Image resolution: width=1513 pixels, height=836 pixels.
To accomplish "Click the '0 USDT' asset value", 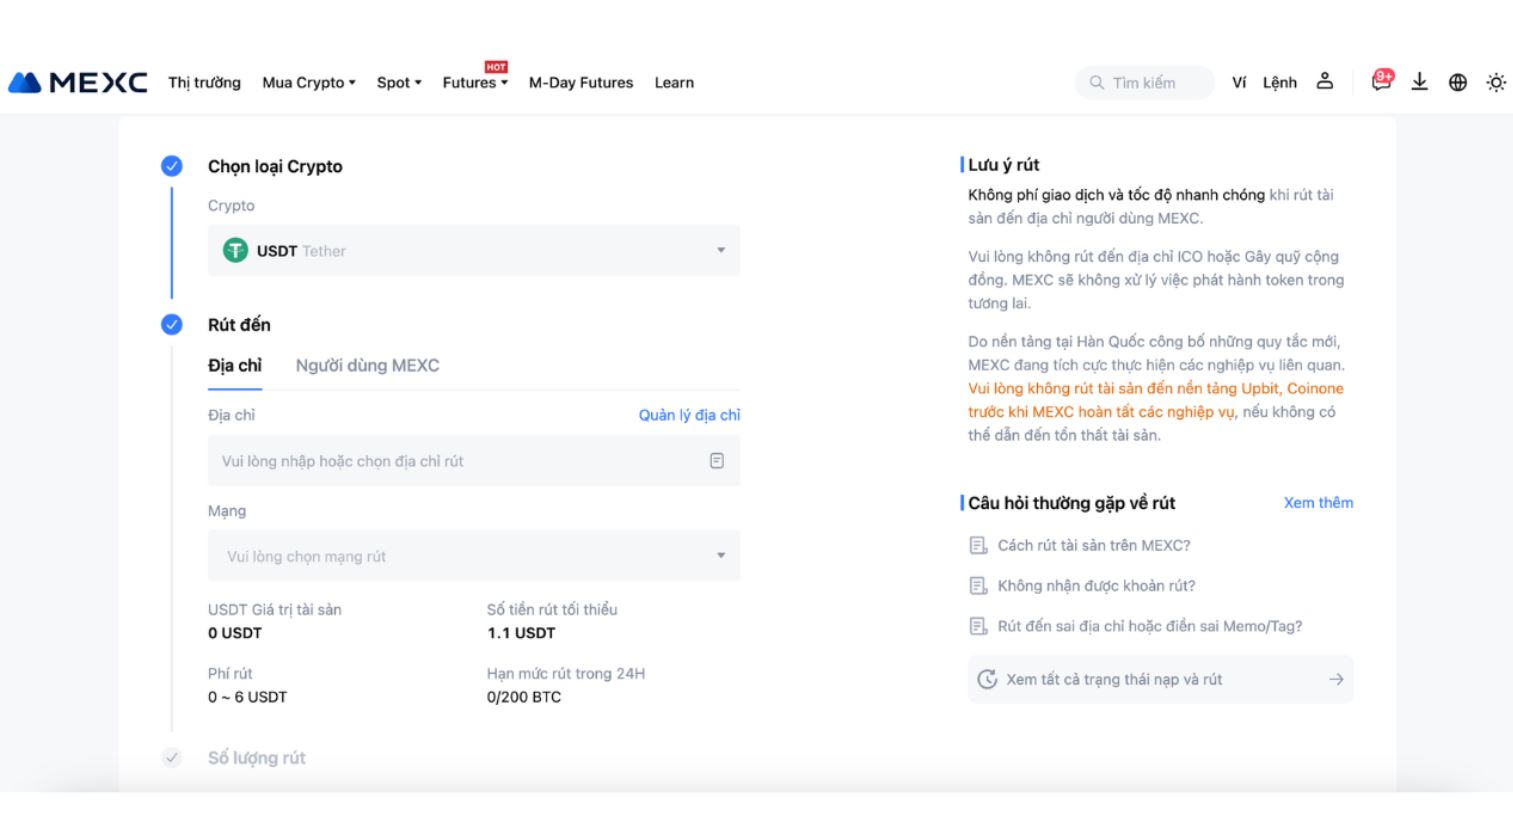I will click(x=235, y=633).
